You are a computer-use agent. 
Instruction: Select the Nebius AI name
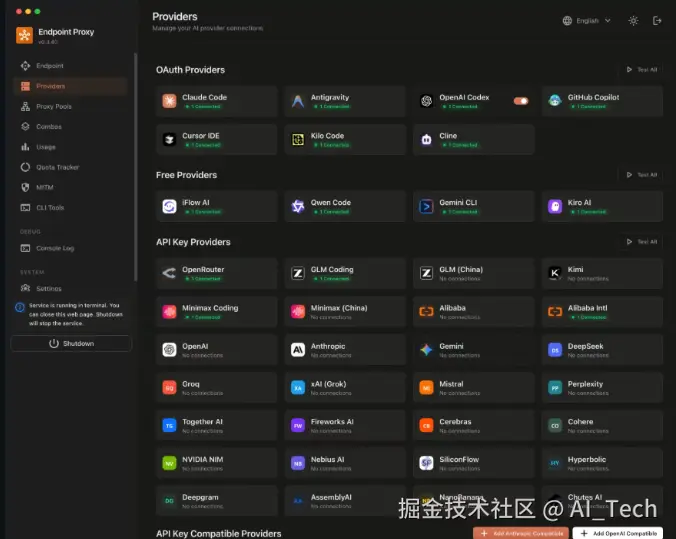tap(327, 459)
